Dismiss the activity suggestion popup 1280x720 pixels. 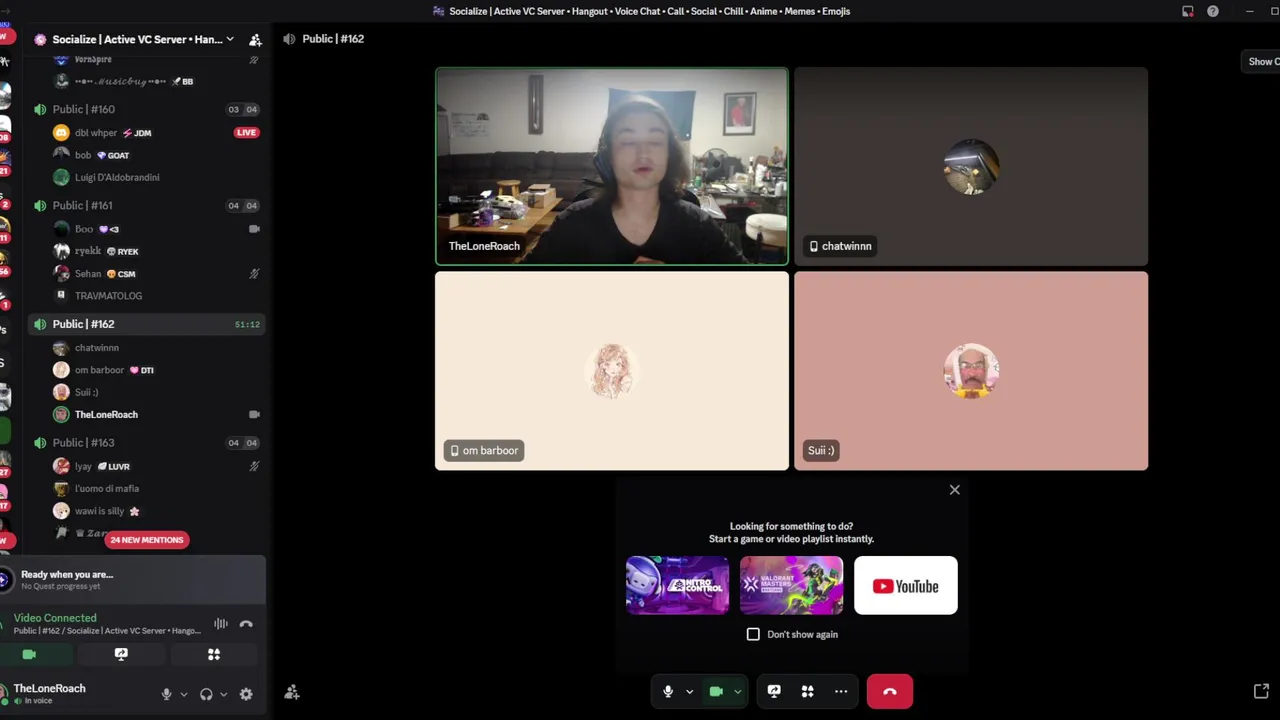(x=954, y=490)
